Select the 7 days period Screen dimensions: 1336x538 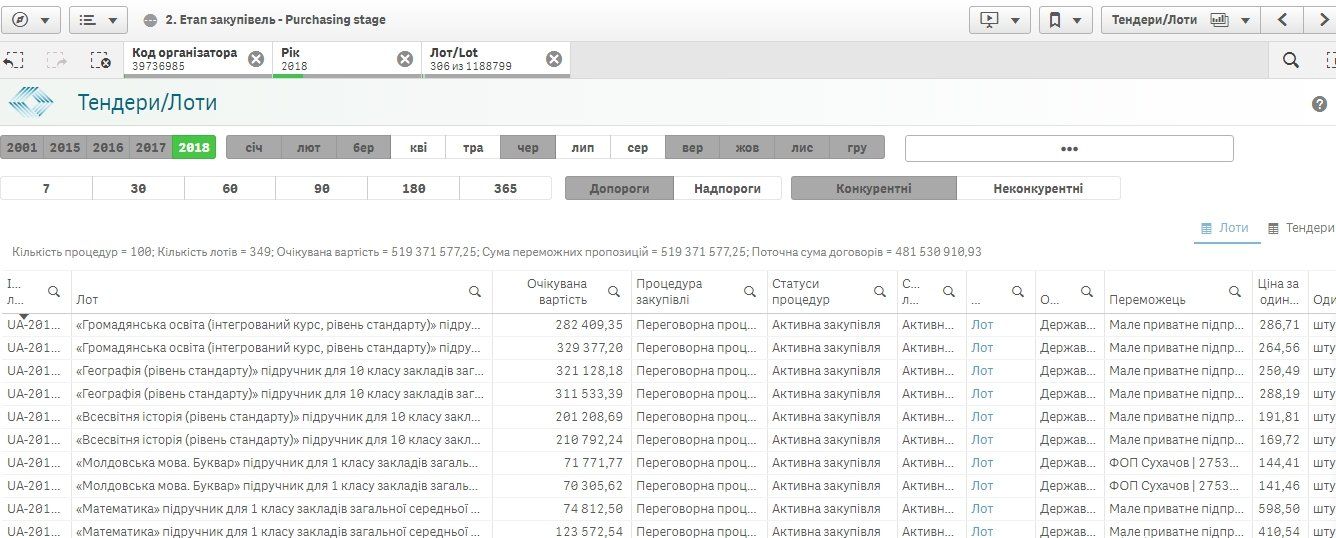tap(46, 188)
